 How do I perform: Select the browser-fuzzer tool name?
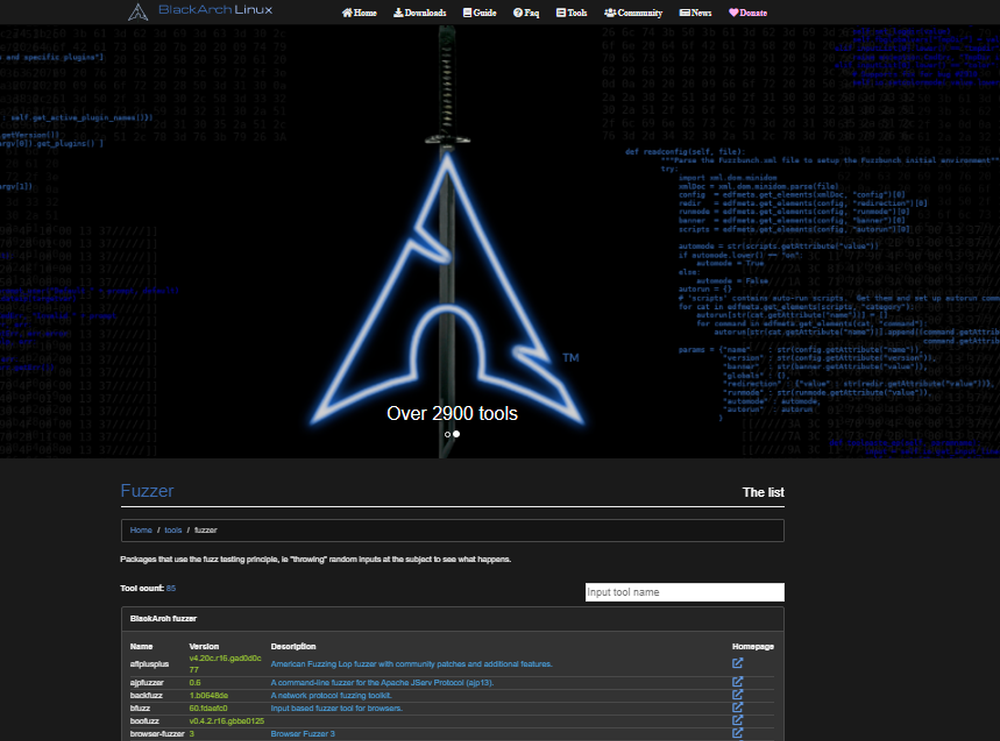tap(157, 733)
